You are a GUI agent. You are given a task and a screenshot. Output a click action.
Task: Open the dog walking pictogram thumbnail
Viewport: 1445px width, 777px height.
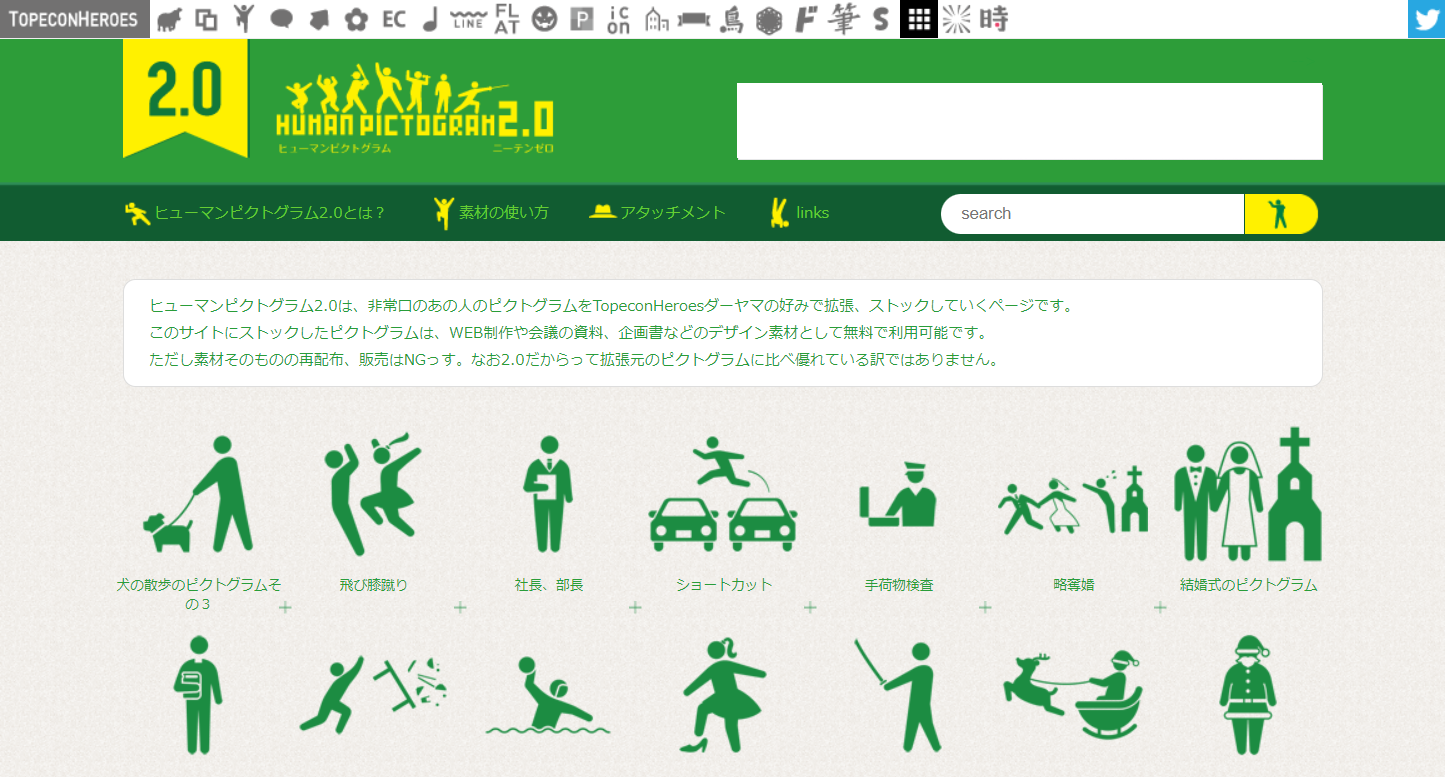[199, 495]
